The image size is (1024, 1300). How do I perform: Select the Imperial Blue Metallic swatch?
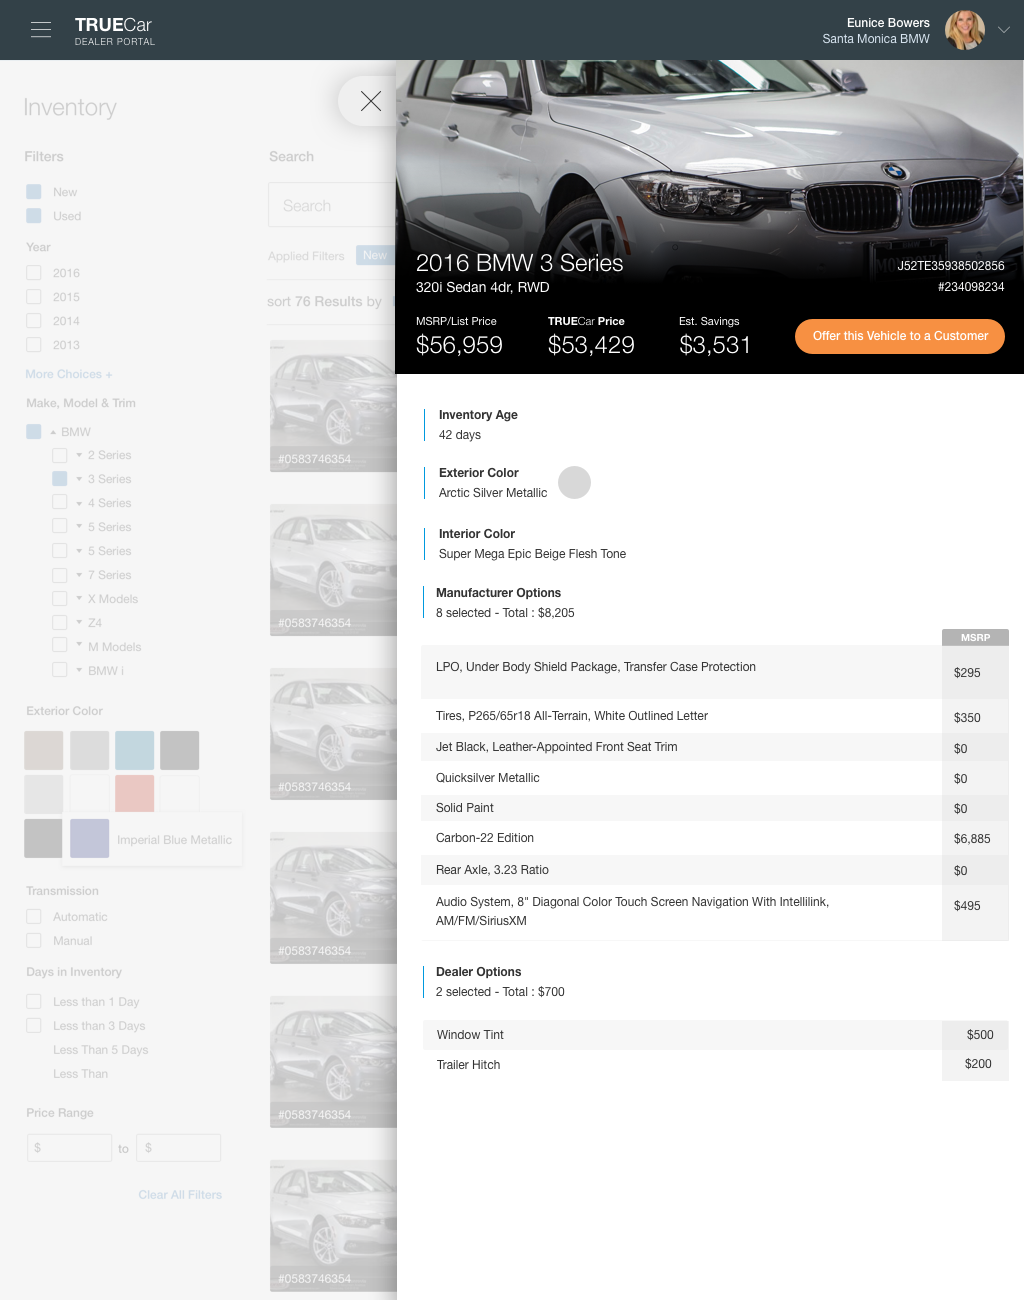tap(89, 839)
